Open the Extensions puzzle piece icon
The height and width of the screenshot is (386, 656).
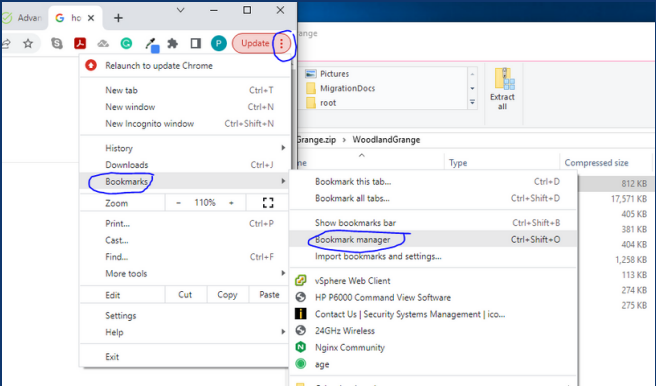pos(172,43)
